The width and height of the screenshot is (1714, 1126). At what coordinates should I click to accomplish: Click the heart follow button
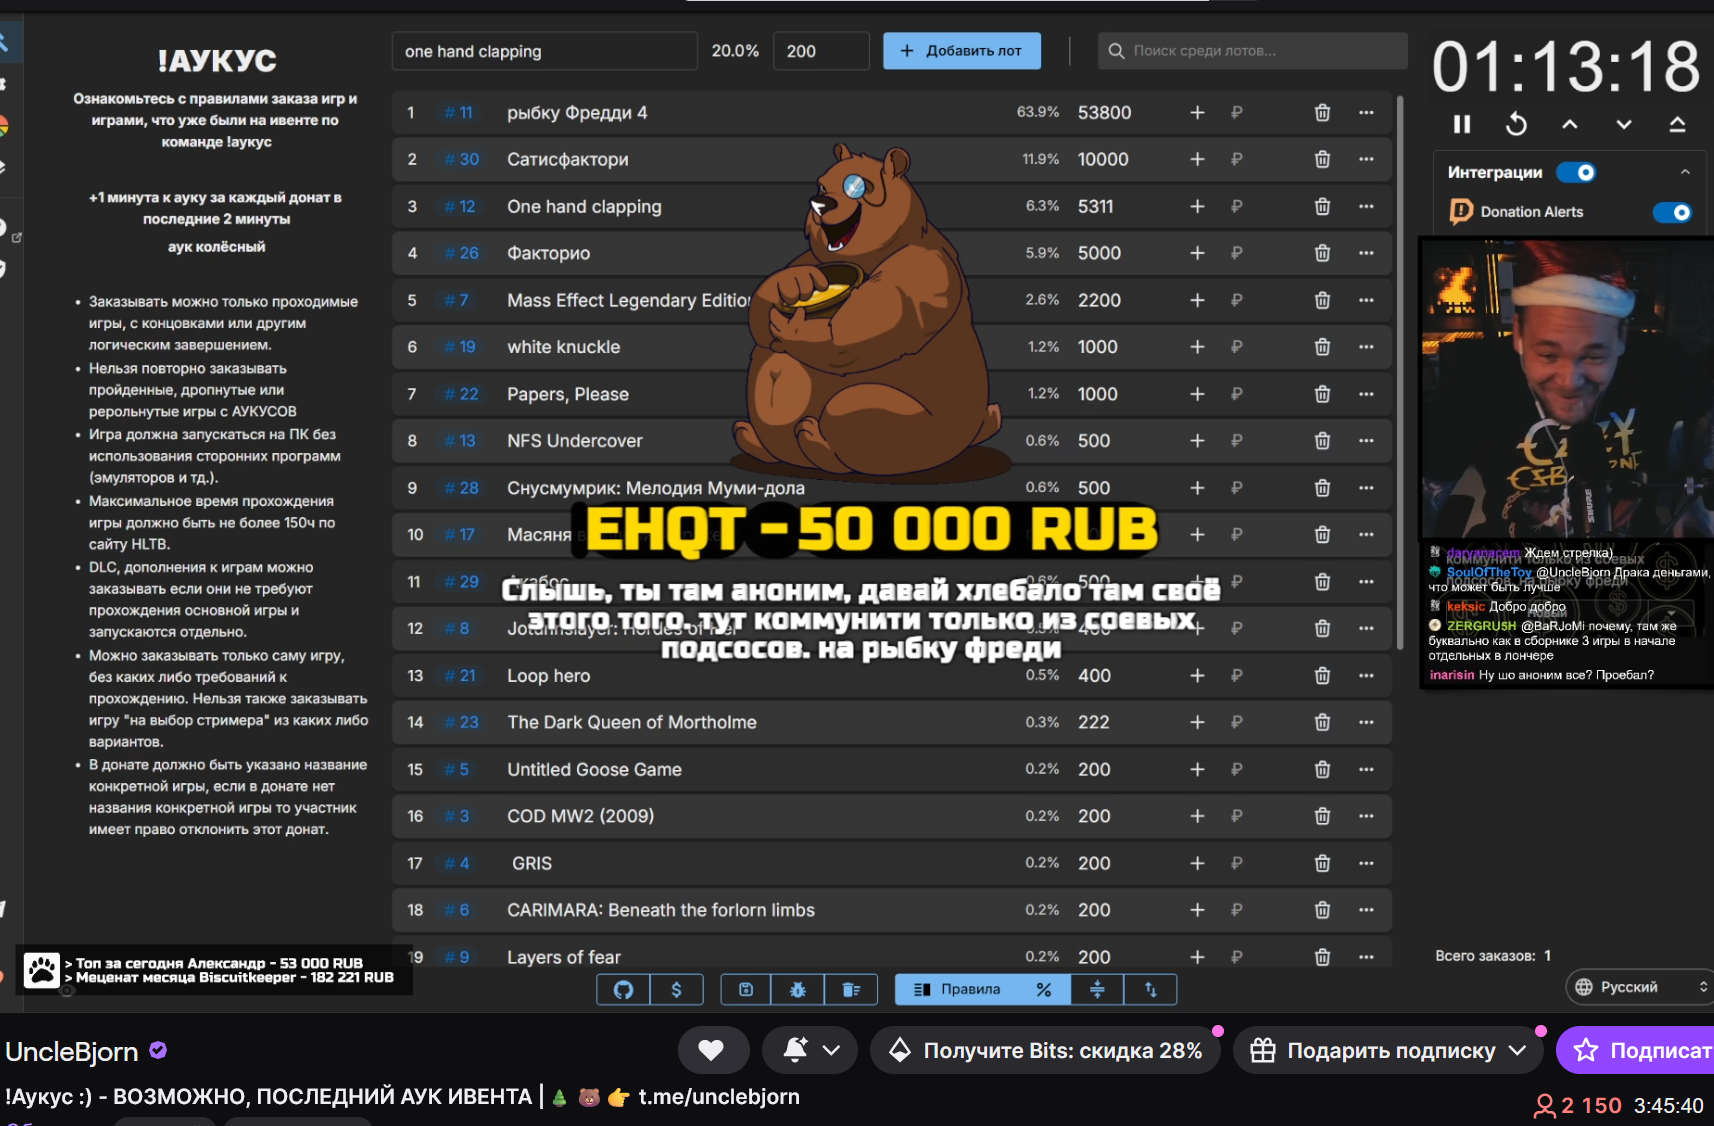tap(712, 1050)
